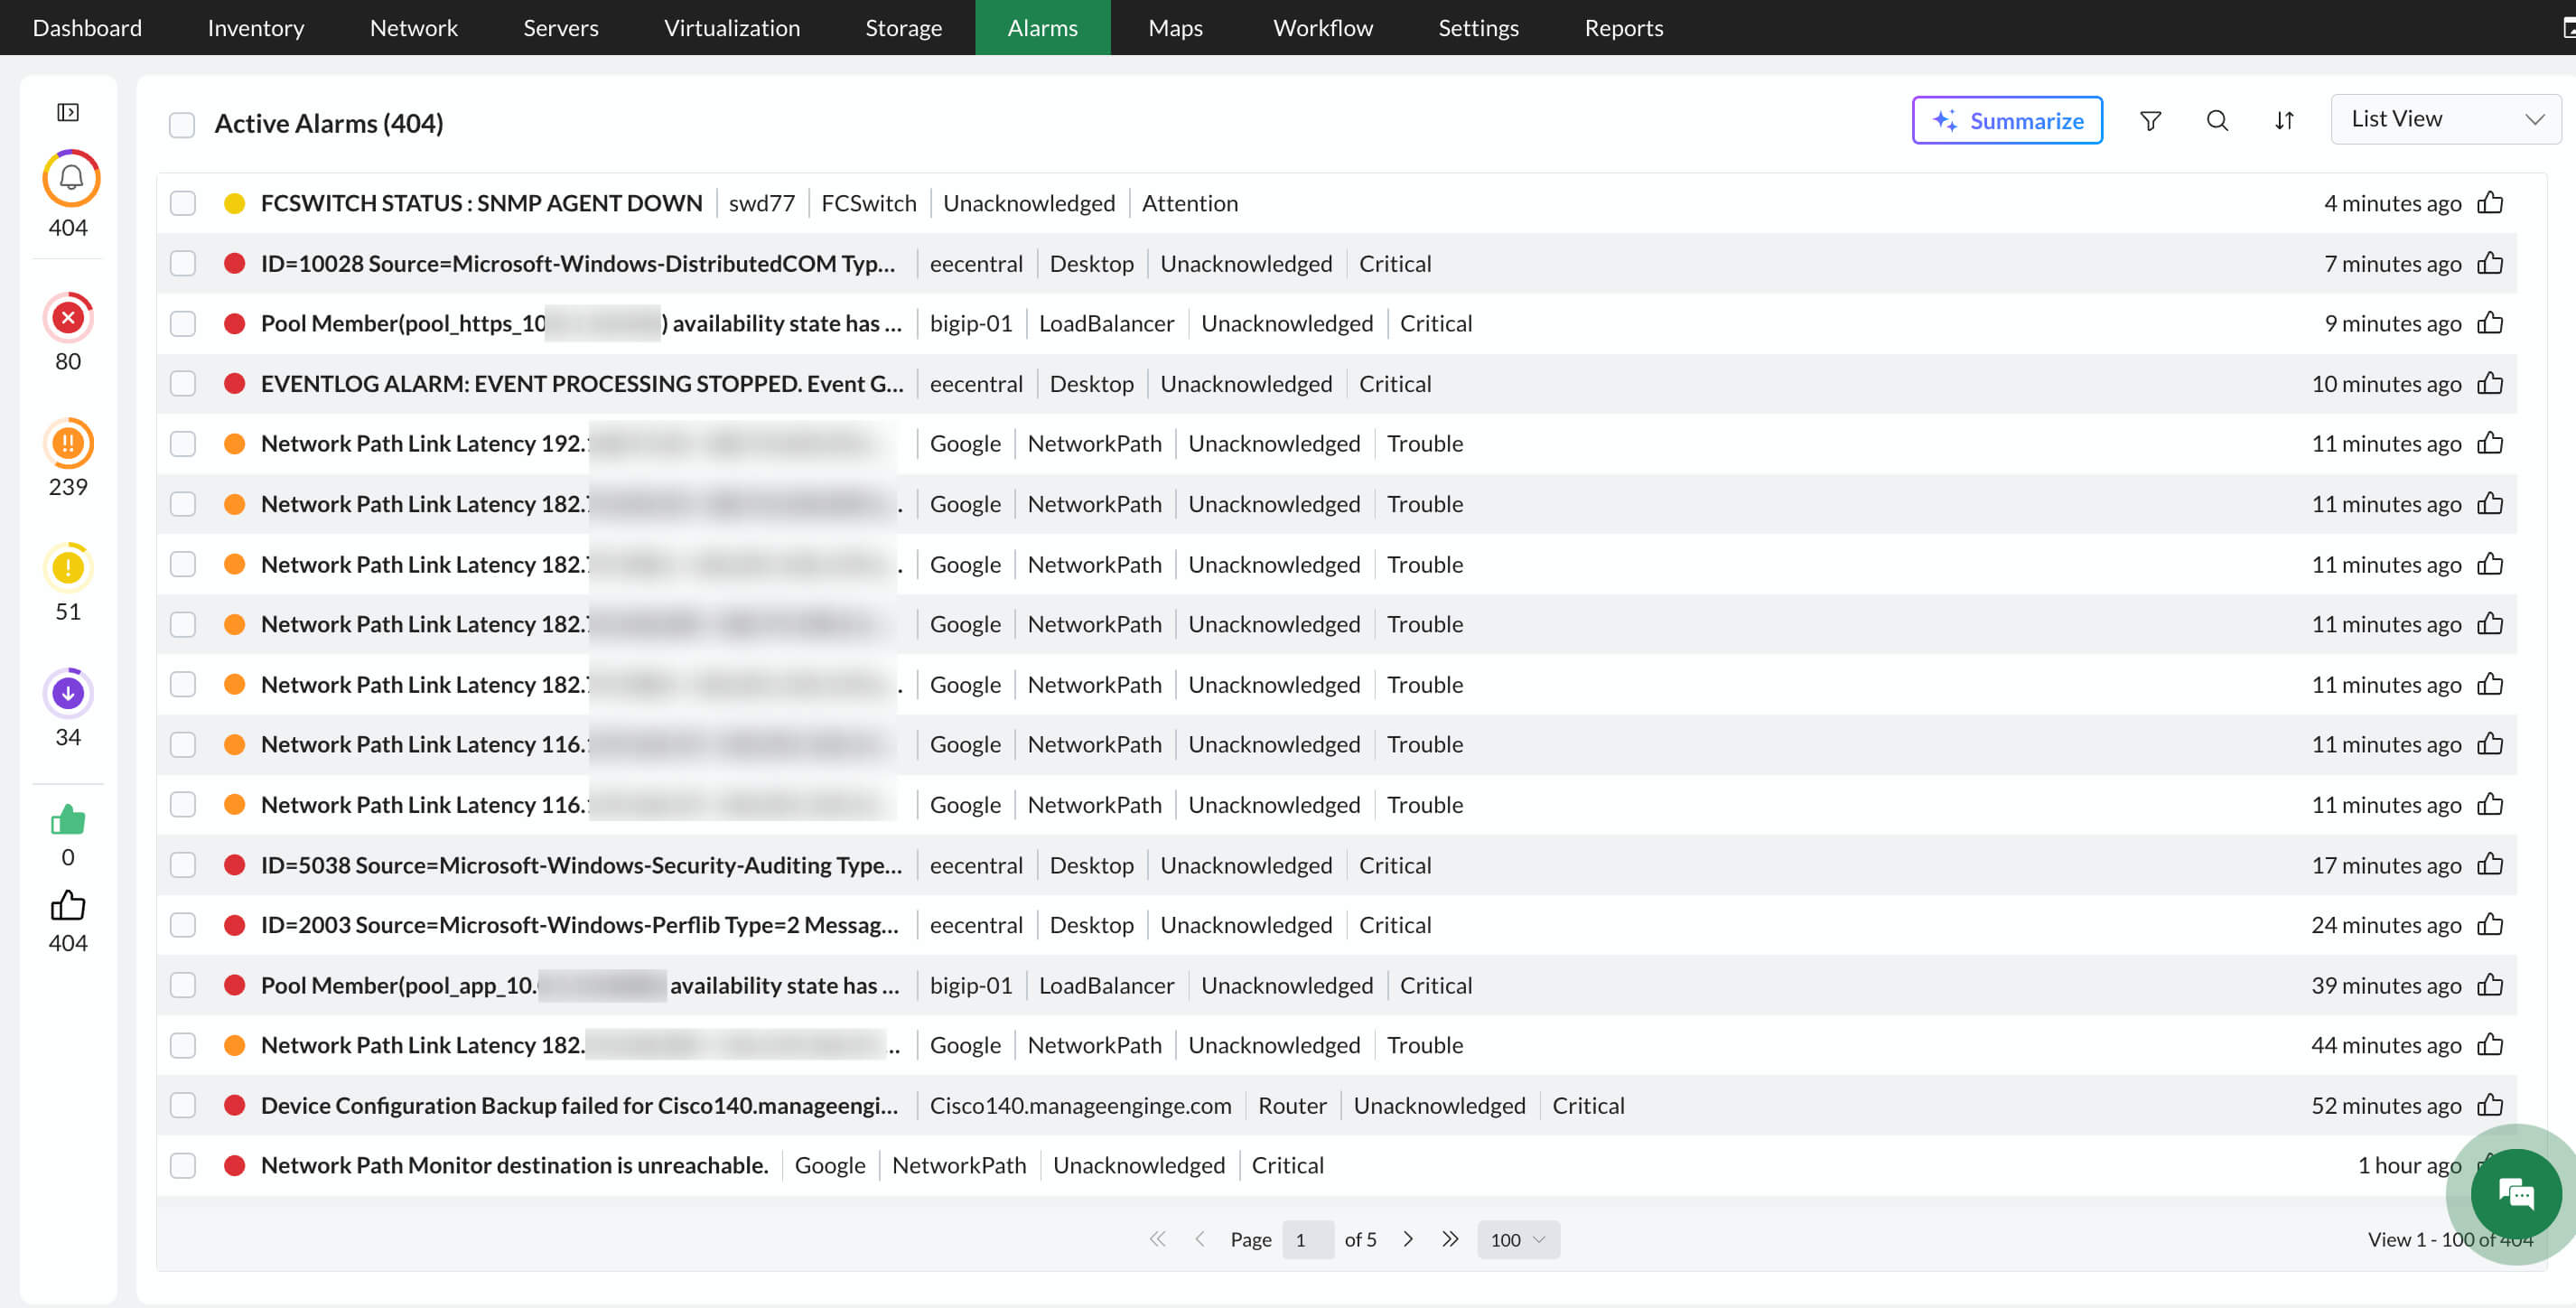This screenshot has height=1308, width=2576.
Task: Click swd77 device name
Action: pyautogui.click(x=761, y=203)
